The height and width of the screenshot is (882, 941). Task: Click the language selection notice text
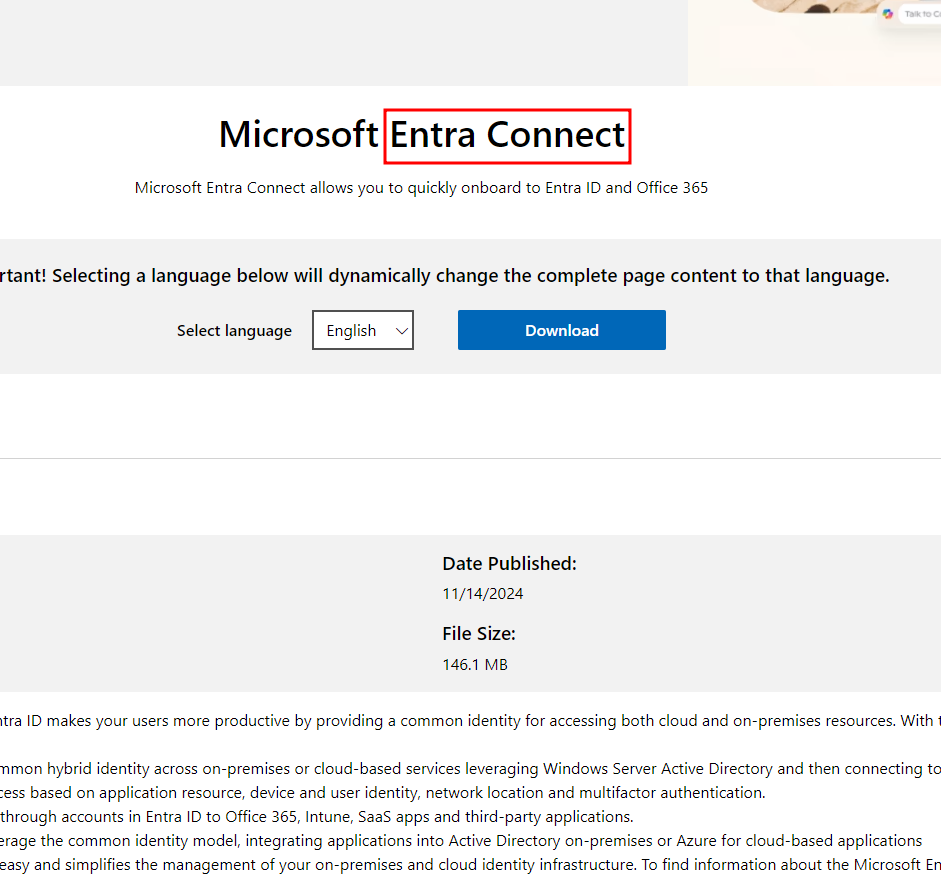pyautogui.click(x=444, y=275)
